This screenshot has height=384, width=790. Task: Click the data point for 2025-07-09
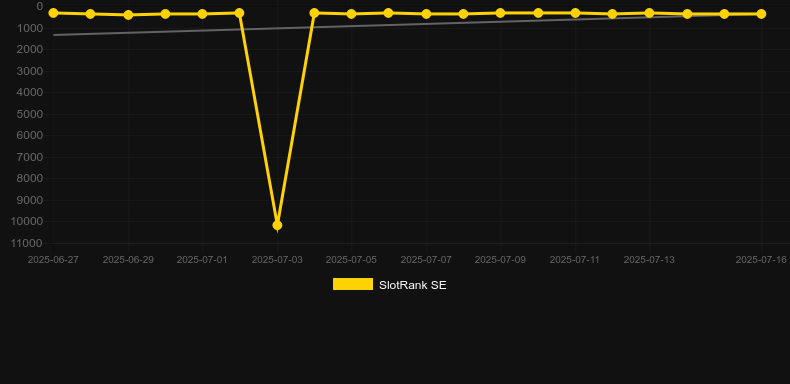pyautogui.click(x=500, y=13)
